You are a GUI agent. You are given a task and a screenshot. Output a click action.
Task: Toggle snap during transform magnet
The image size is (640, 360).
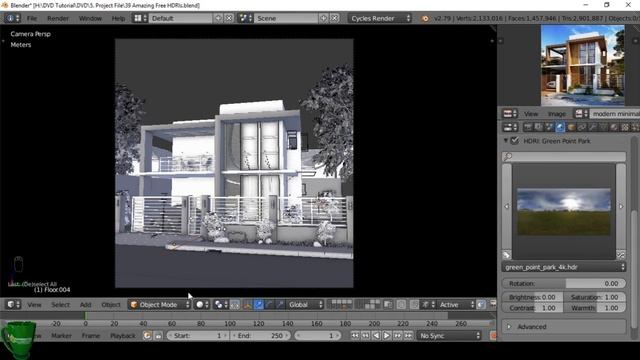pyautogui.click(x=414, y=304)
